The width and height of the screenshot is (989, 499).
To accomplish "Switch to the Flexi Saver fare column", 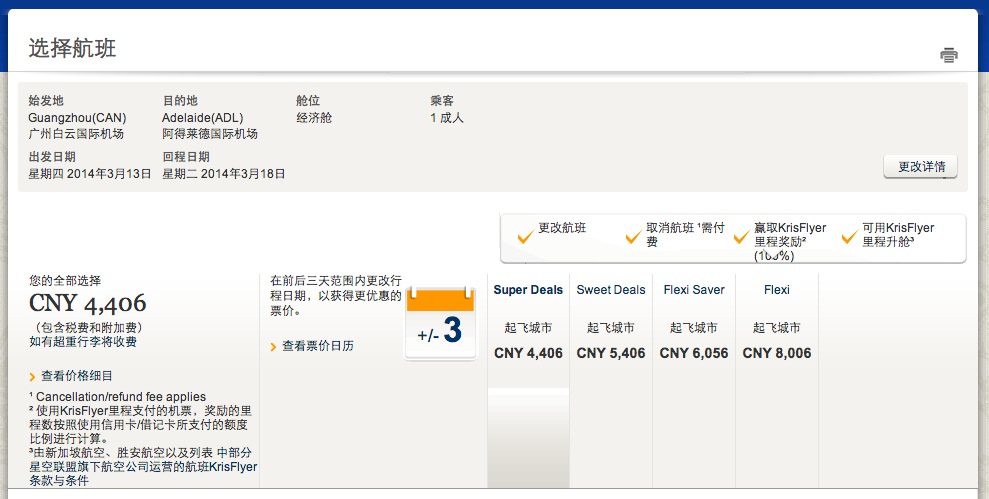I will (x=694, y=290).
